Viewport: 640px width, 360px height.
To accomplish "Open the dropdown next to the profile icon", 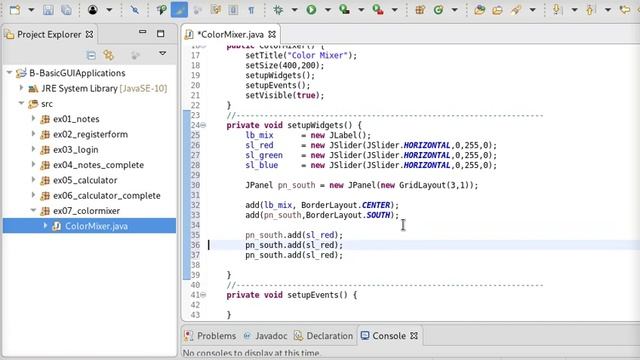I will click(x=109, y=10).
